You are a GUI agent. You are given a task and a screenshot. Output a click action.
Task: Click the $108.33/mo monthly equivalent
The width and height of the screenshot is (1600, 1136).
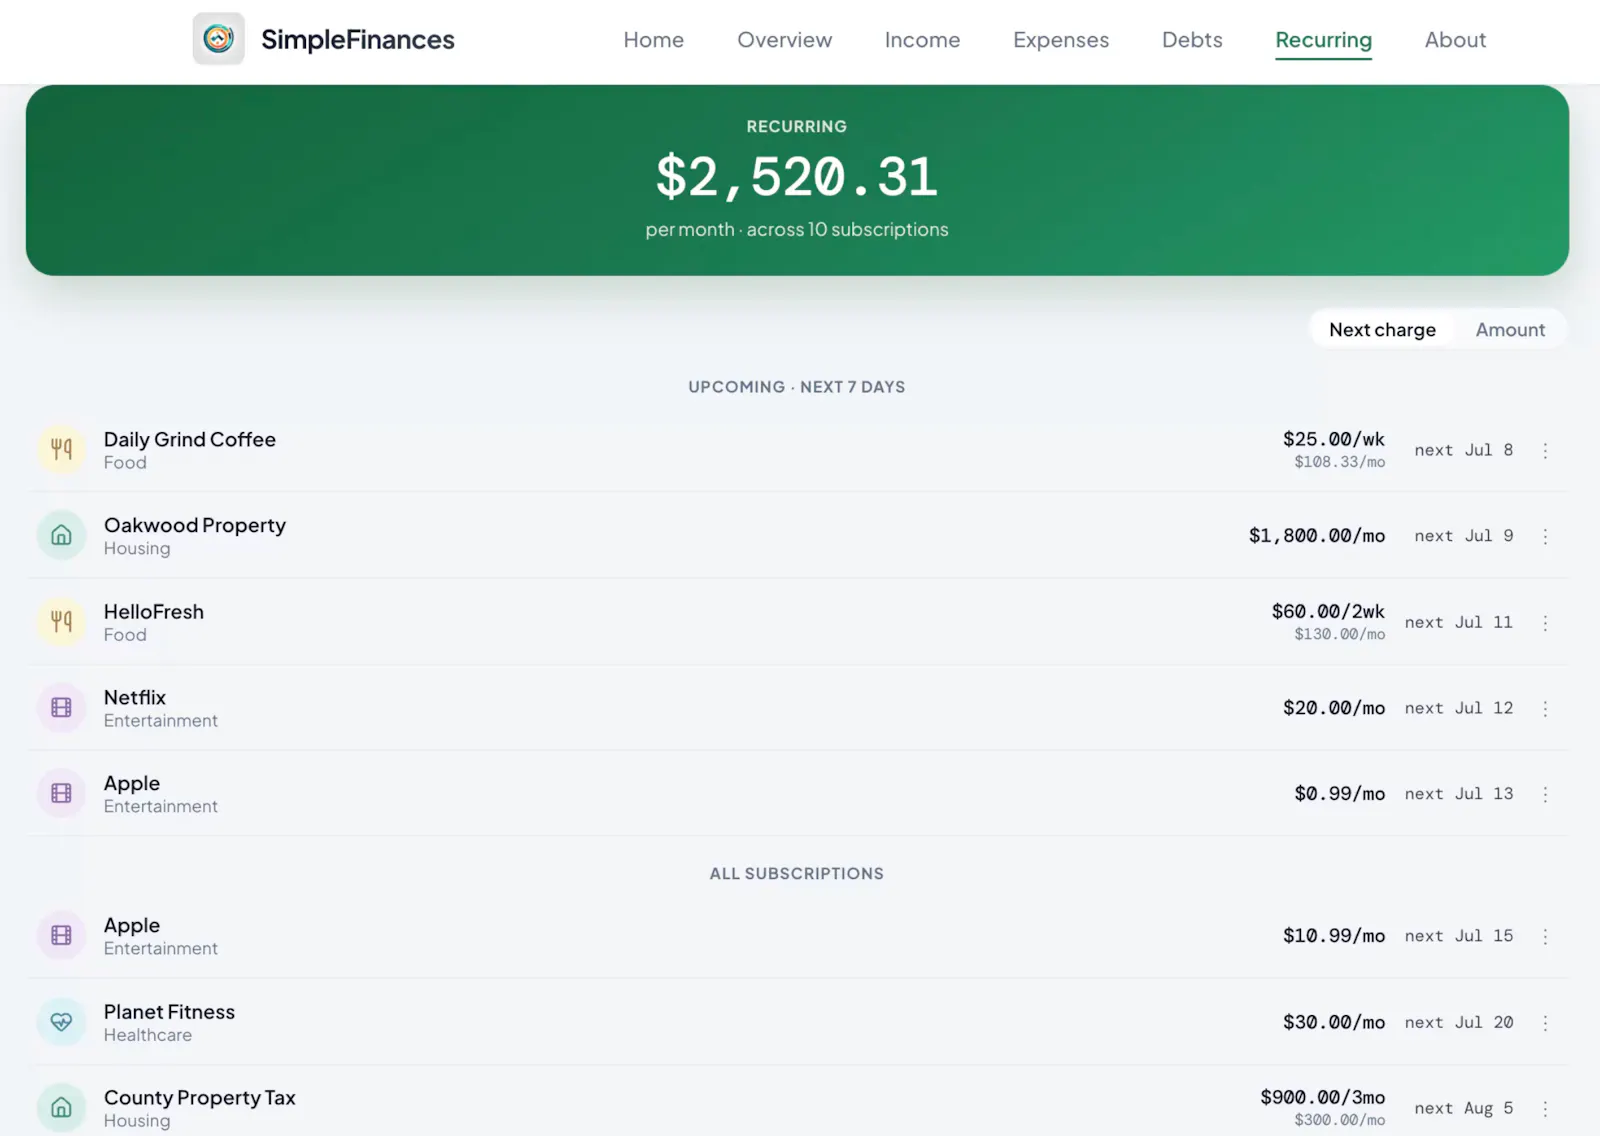[x=1340, y=462]
